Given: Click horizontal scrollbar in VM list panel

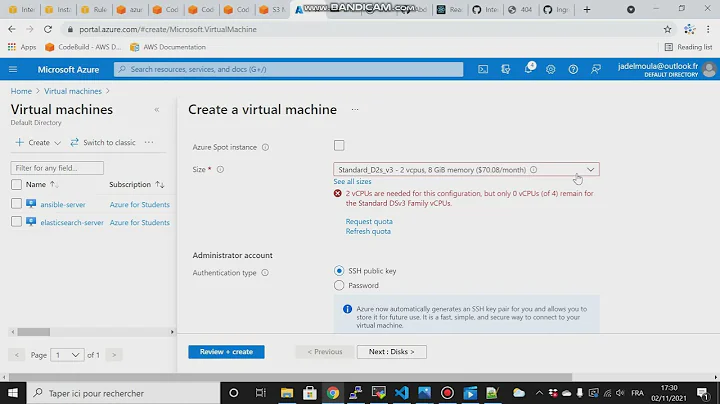Looking at the screenshot, I should coord(34,331).
